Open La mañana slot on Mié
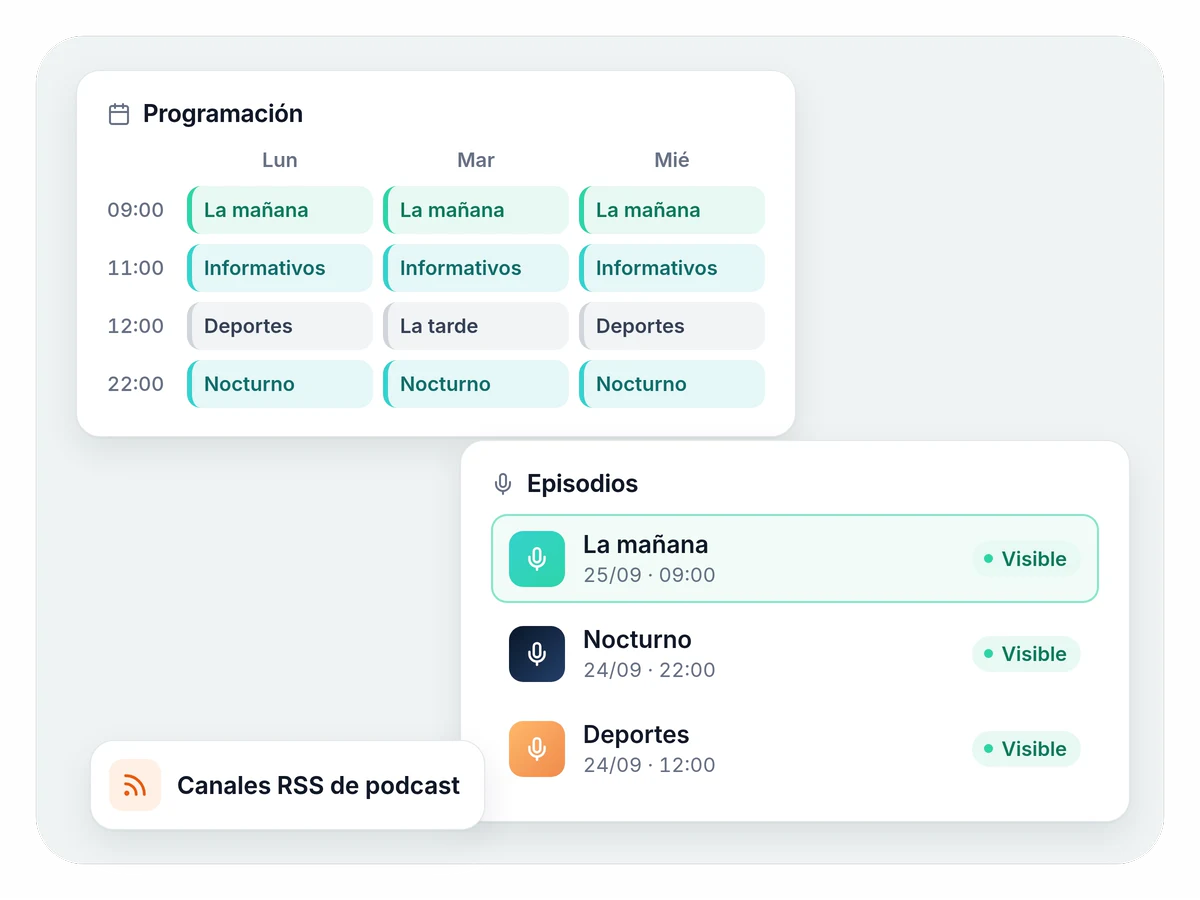The width and height of the screenshot is (1200, 900). pyautogui.click(x=672, y=210)
